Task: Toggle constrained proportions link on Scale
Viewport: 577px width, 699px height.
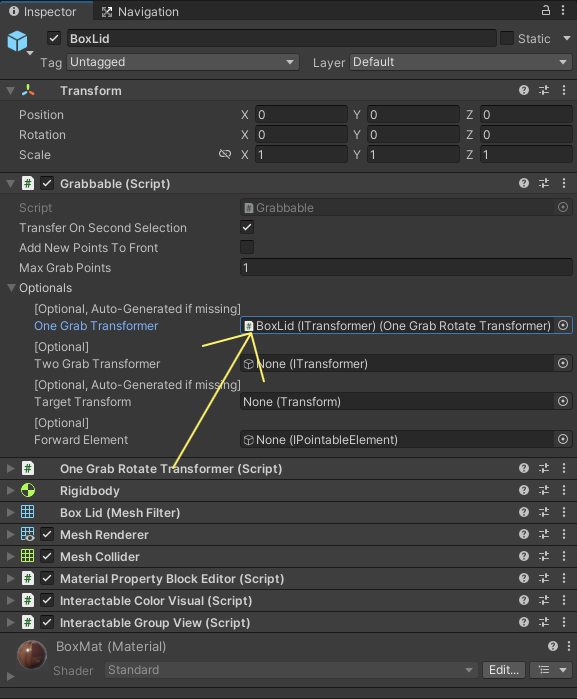Action: pos(225,154)
